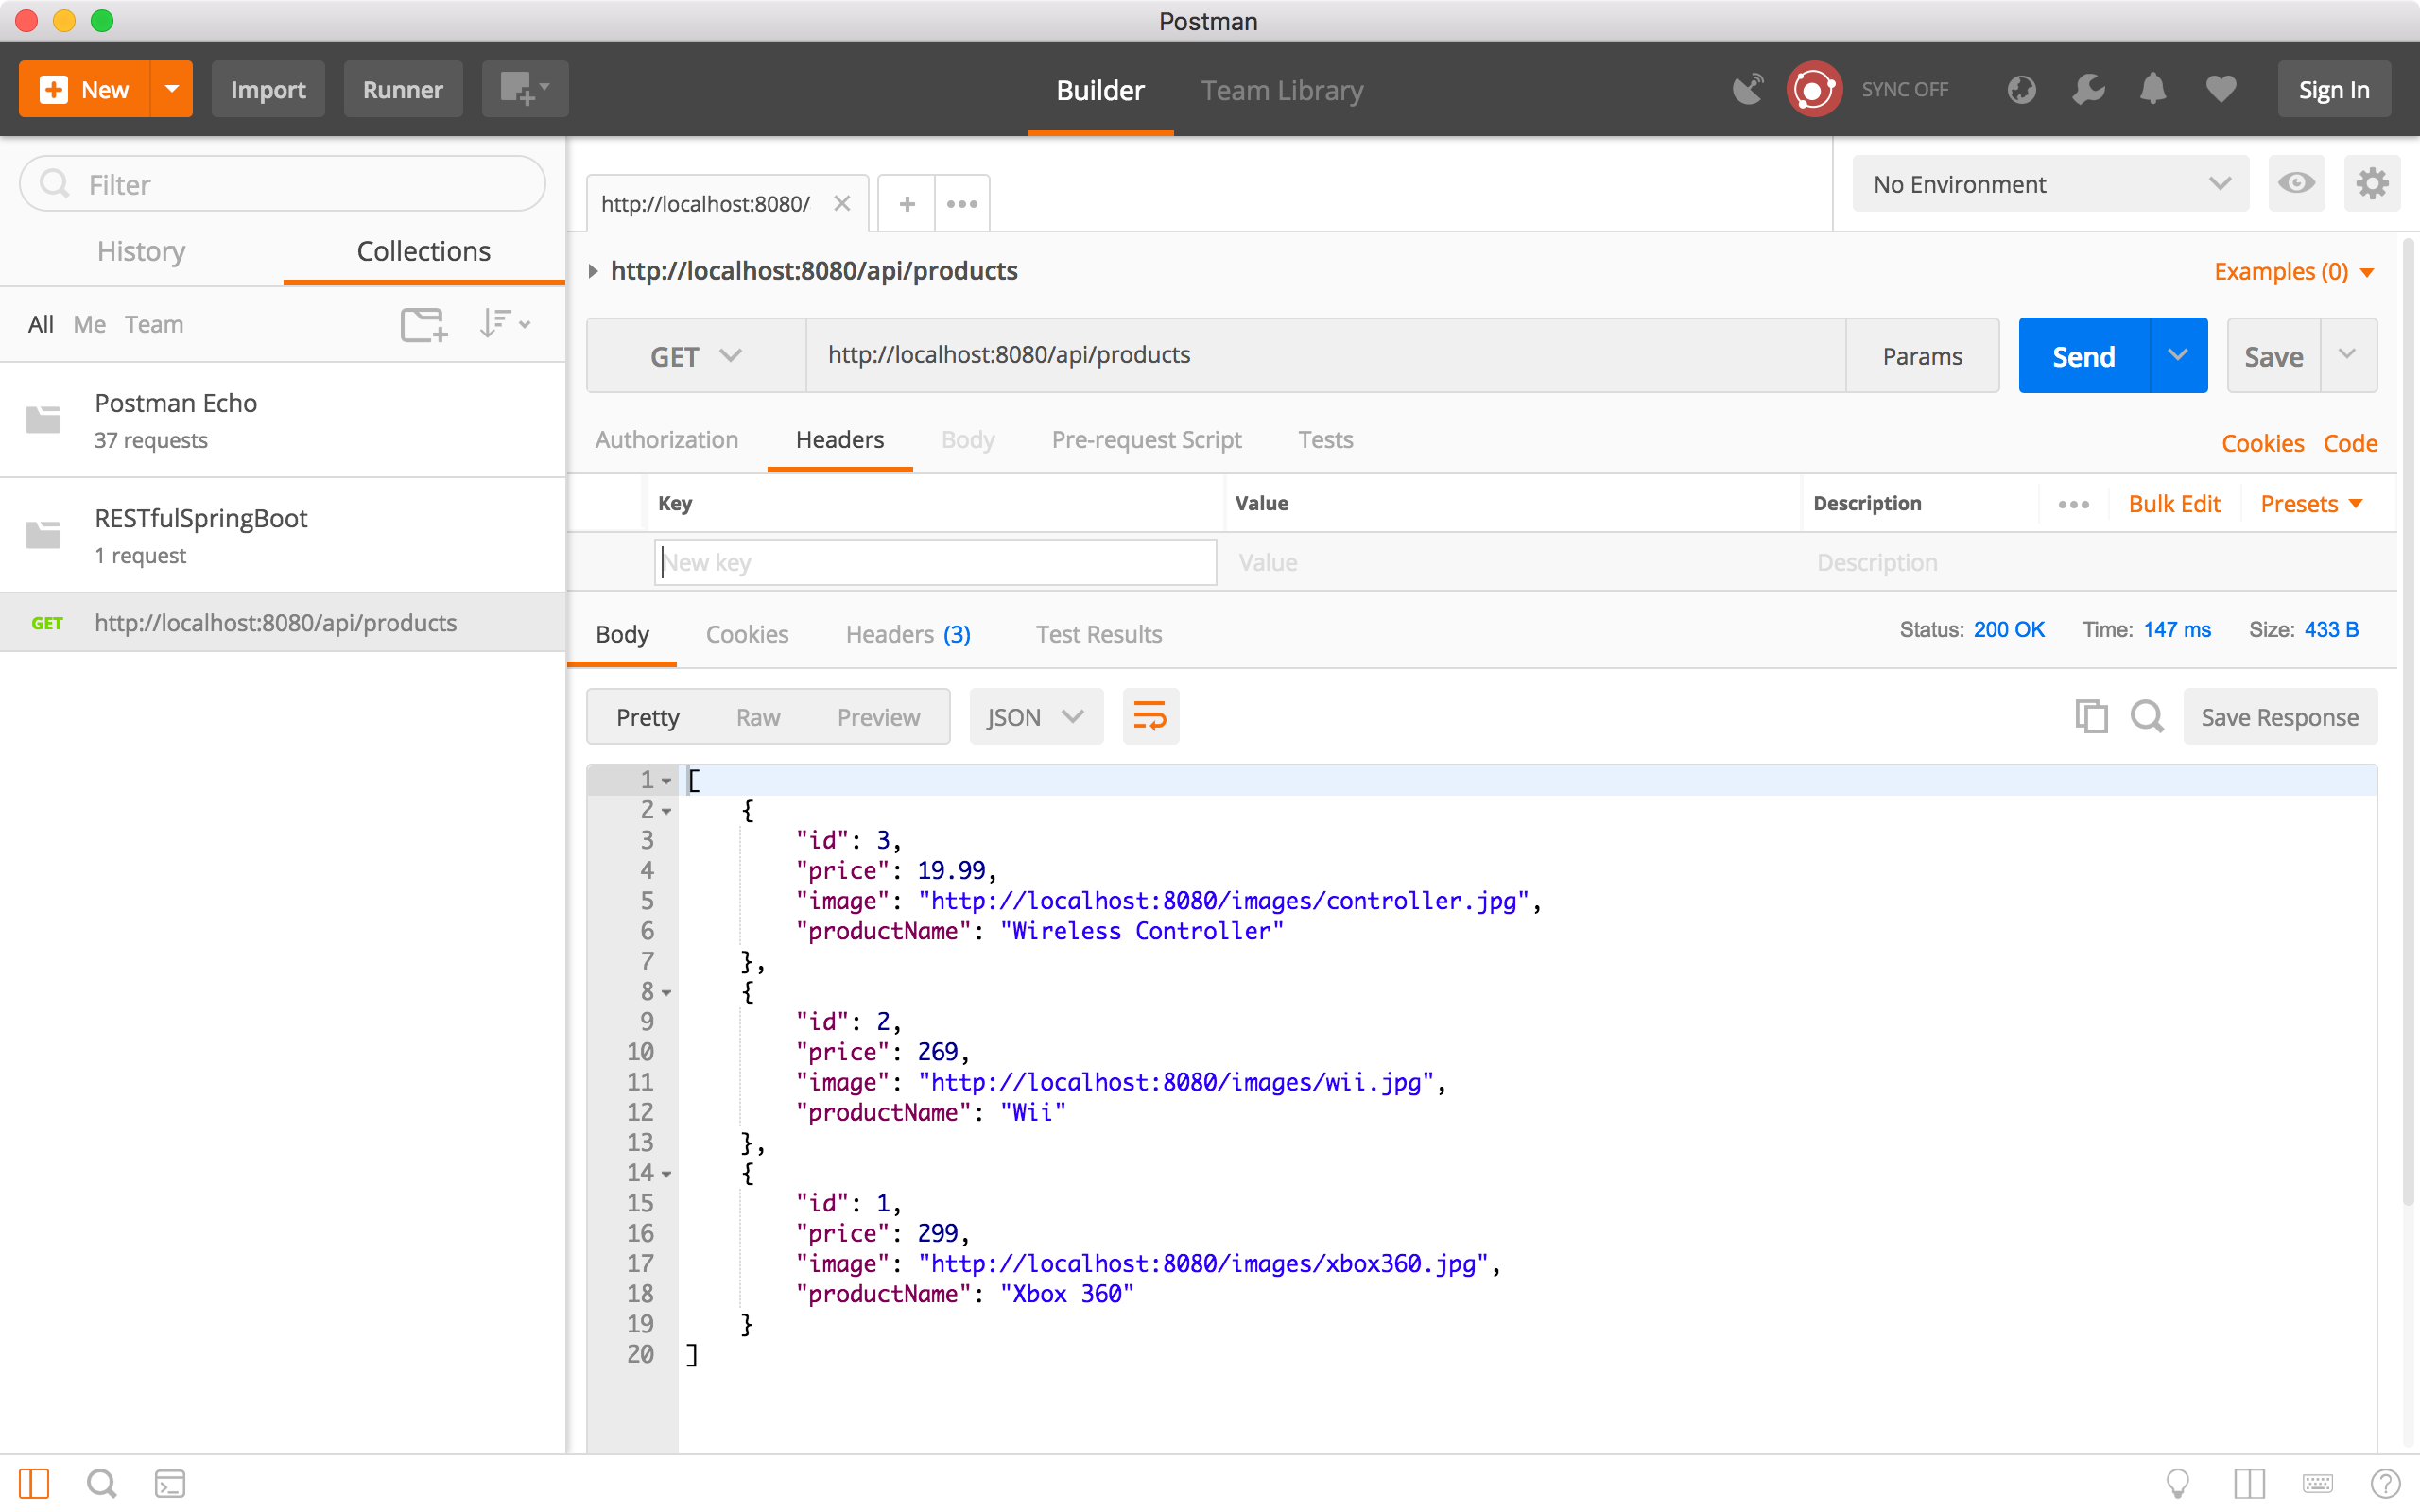This screenshot has width=2420, height=1512.
Task: Expand the Save button dropdown arrow
Action: [2348, 355]
